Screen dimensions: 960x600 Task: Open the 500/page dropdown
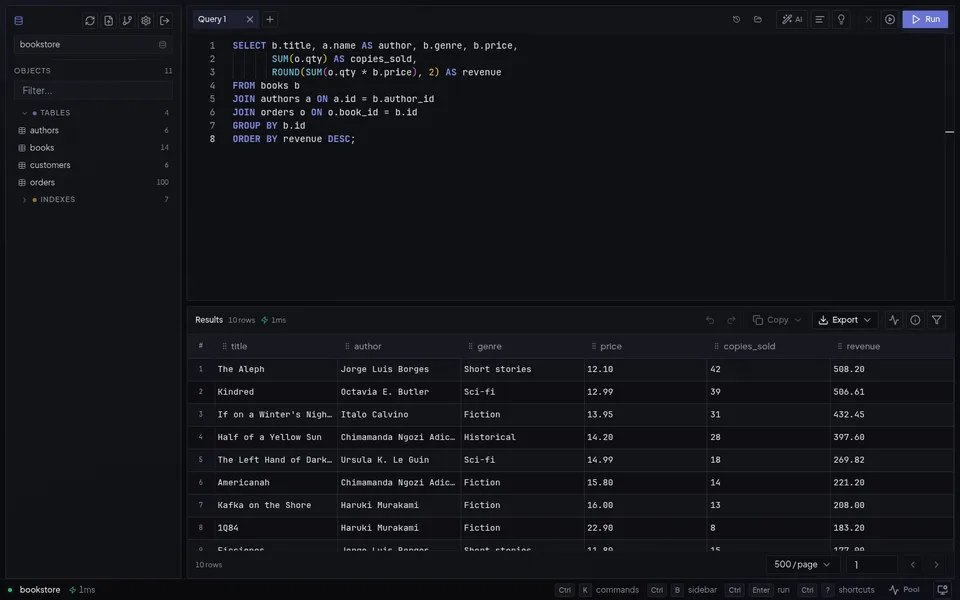[x=801, y=564]
